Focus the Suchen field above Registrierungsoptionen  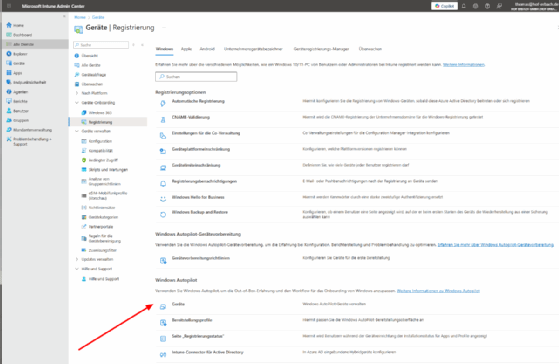point(196,77)
